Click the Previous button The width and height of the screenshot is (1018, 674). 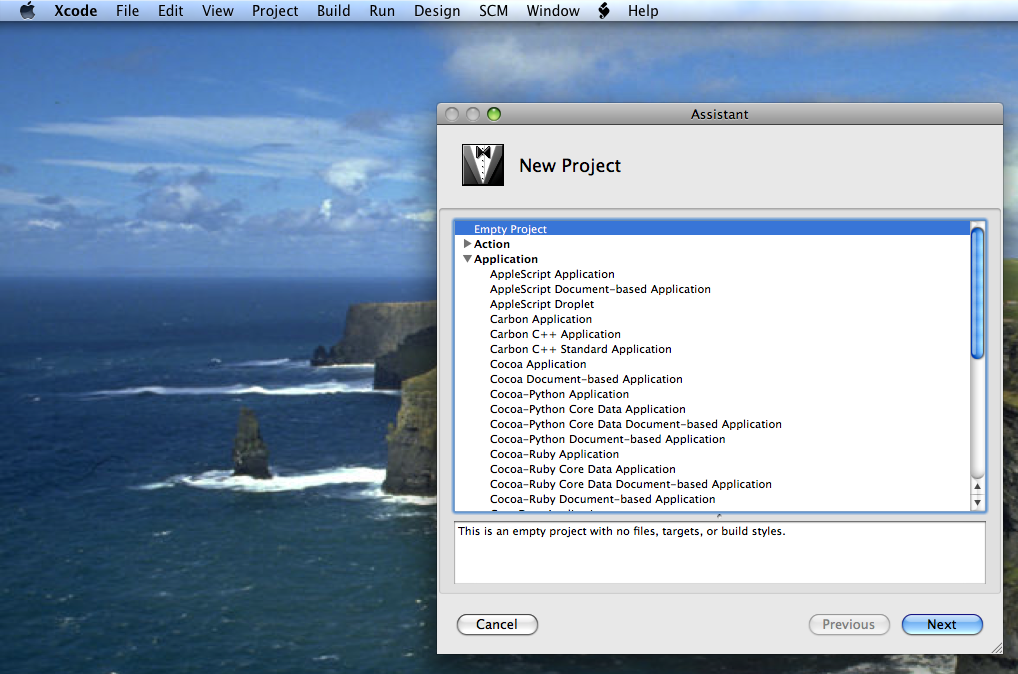[849, 625]
